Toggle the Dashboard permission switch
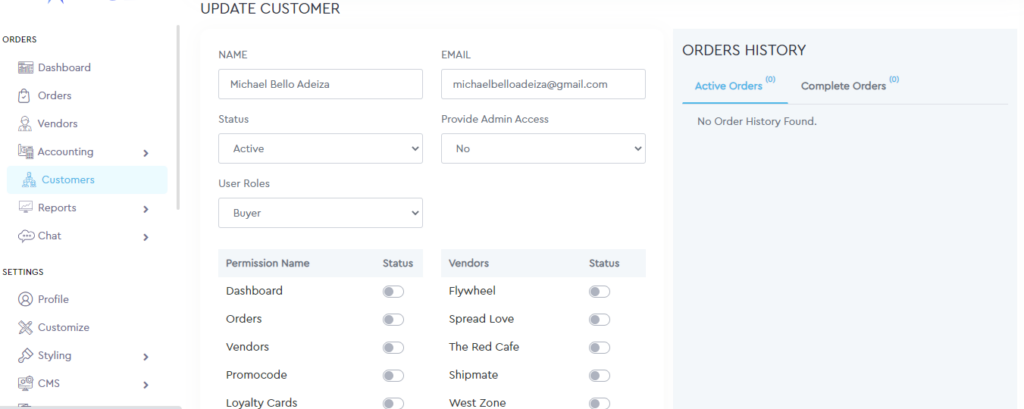Screen dimensions: 1024x409 click(393, 291)
